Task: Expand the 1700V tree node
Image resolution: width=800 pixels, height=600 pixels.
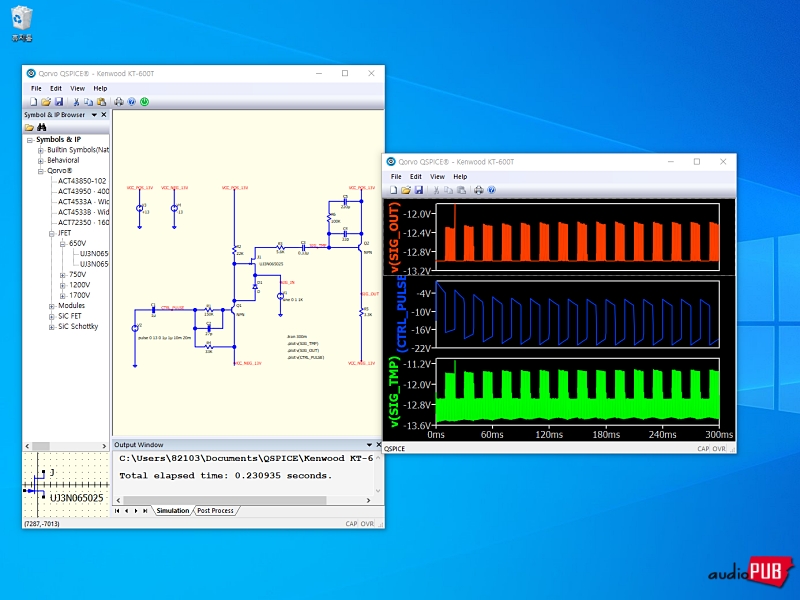Action: click(62, 296)
